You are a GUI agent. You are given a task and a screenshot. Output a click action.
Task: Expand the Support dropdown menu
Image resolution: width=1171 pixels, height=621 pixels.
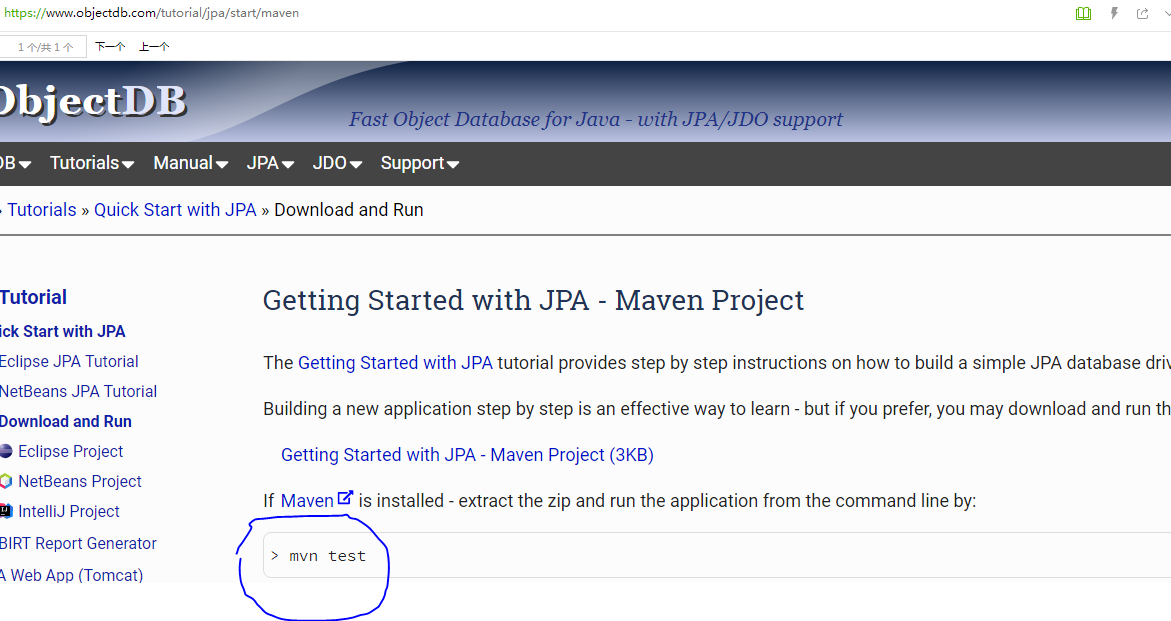point(420,163)
